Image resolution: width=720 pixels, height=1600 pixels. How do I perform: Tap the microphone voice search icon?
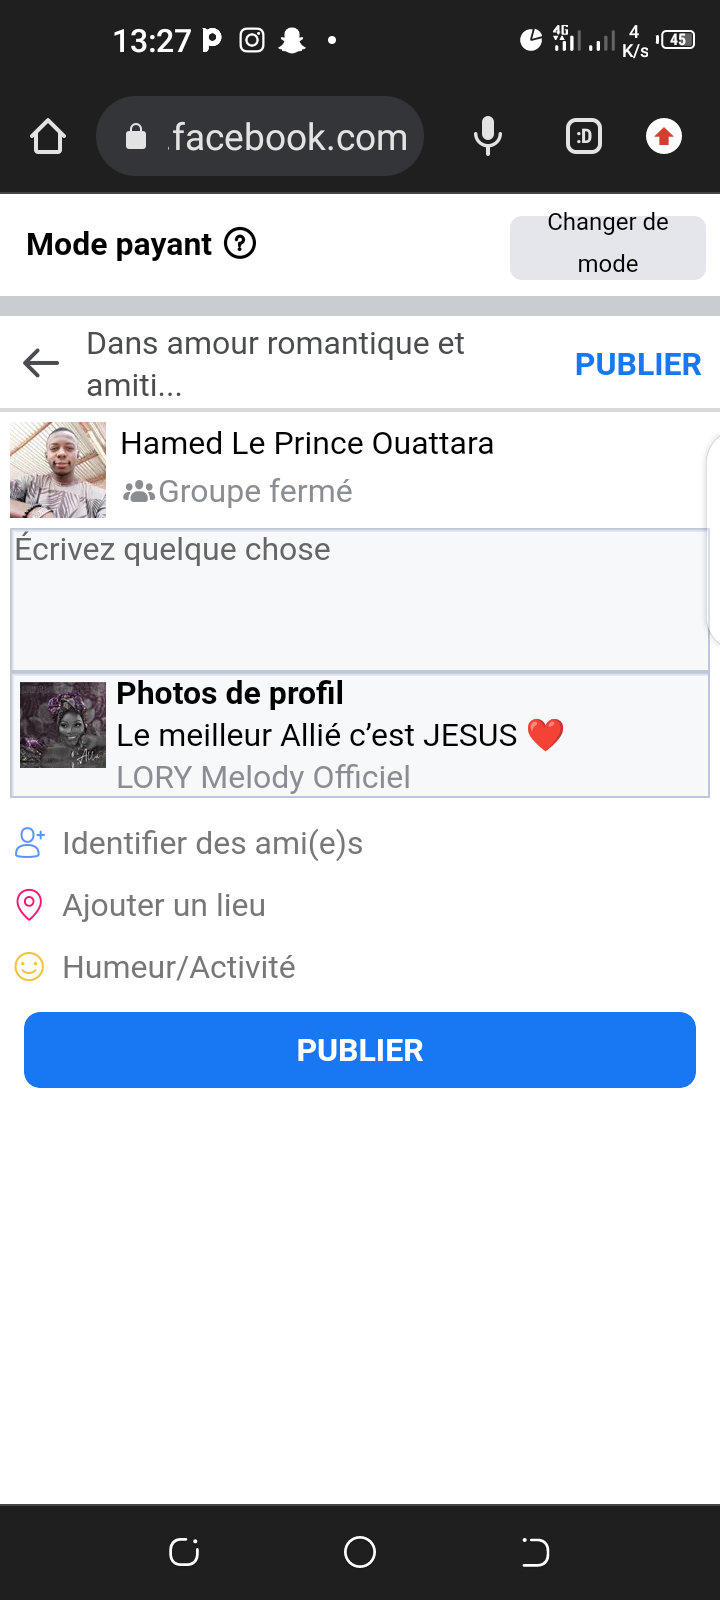[487, 136]
